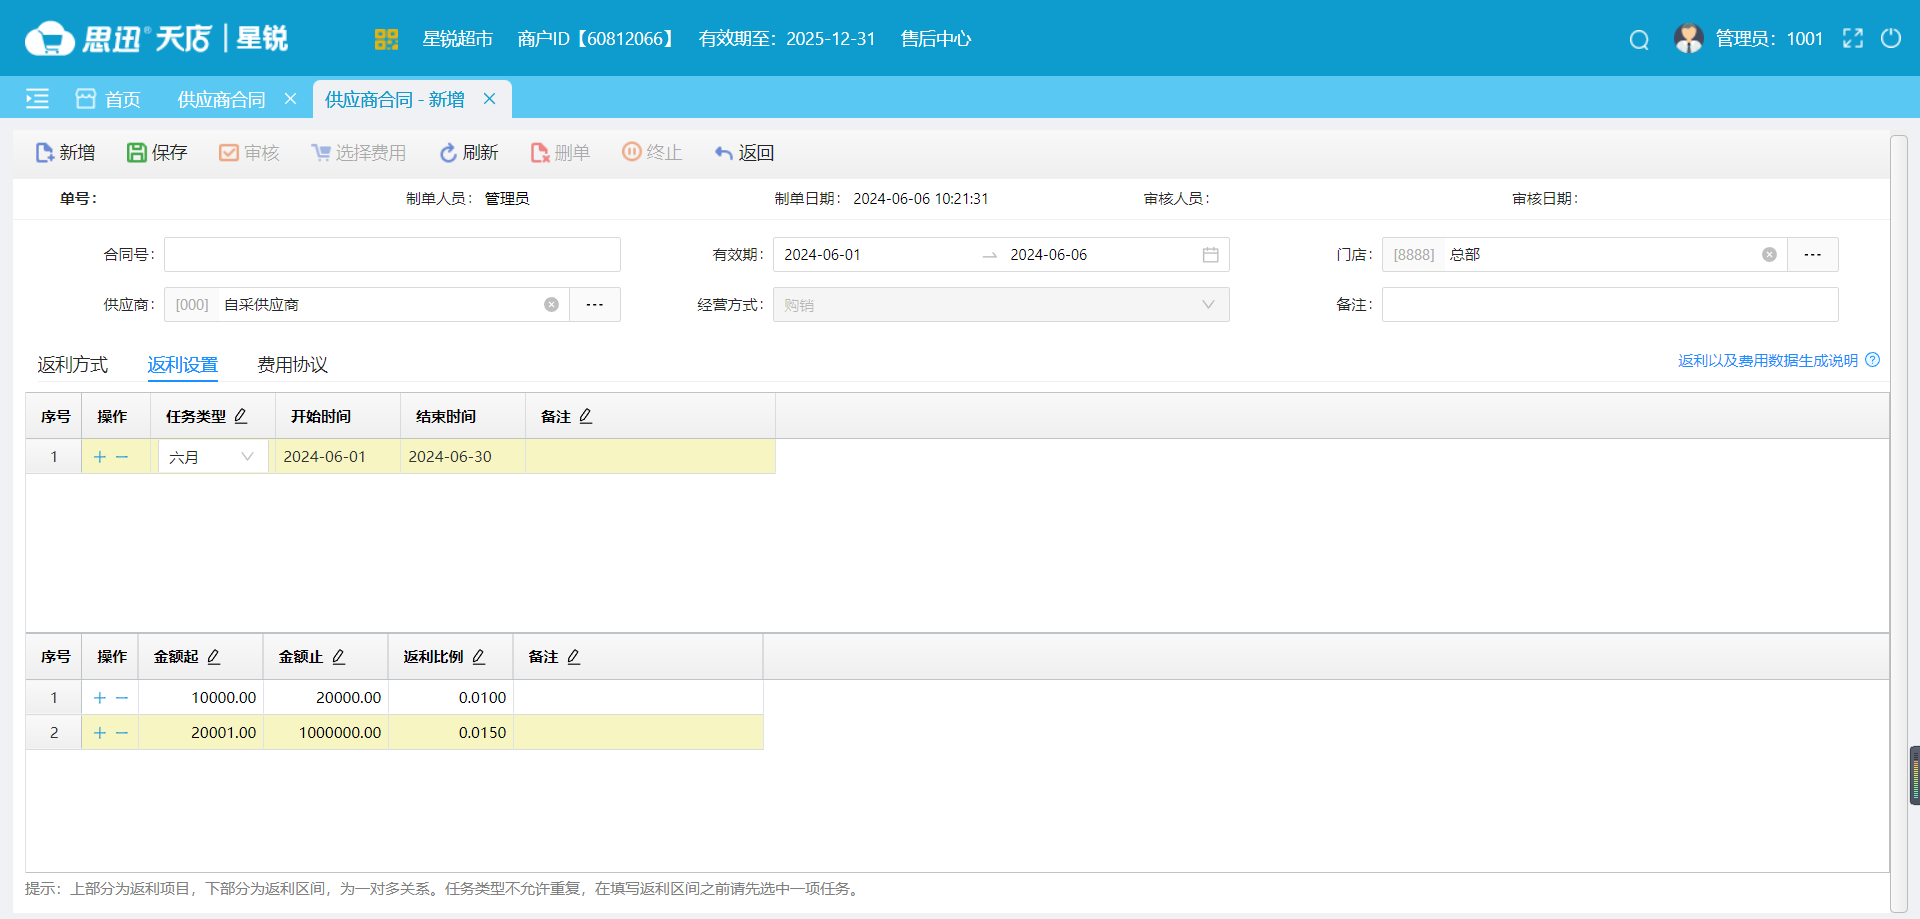Click the 返利以及费用数据生成说明 link
Image resolution: width=1920 pixels, height=919 pixels.
point(1766,360)
